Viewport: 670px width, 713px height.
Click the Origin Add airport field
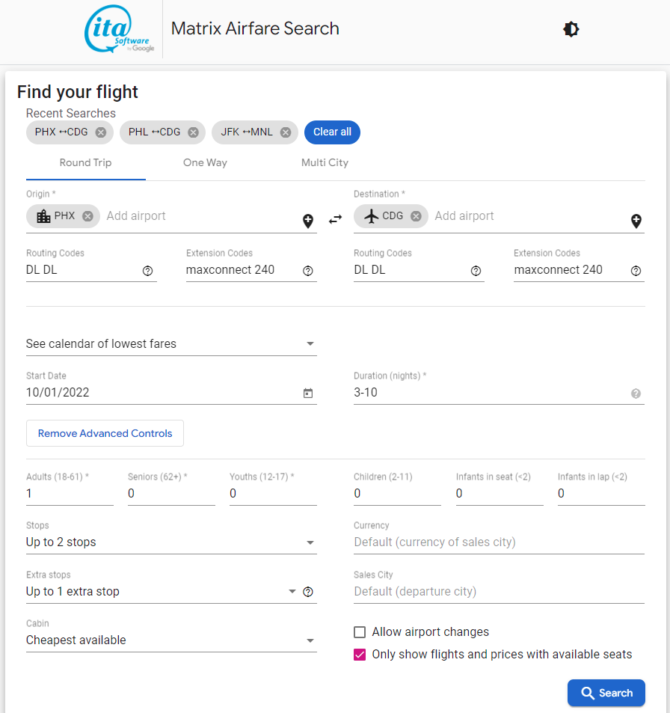click(200, 216)
